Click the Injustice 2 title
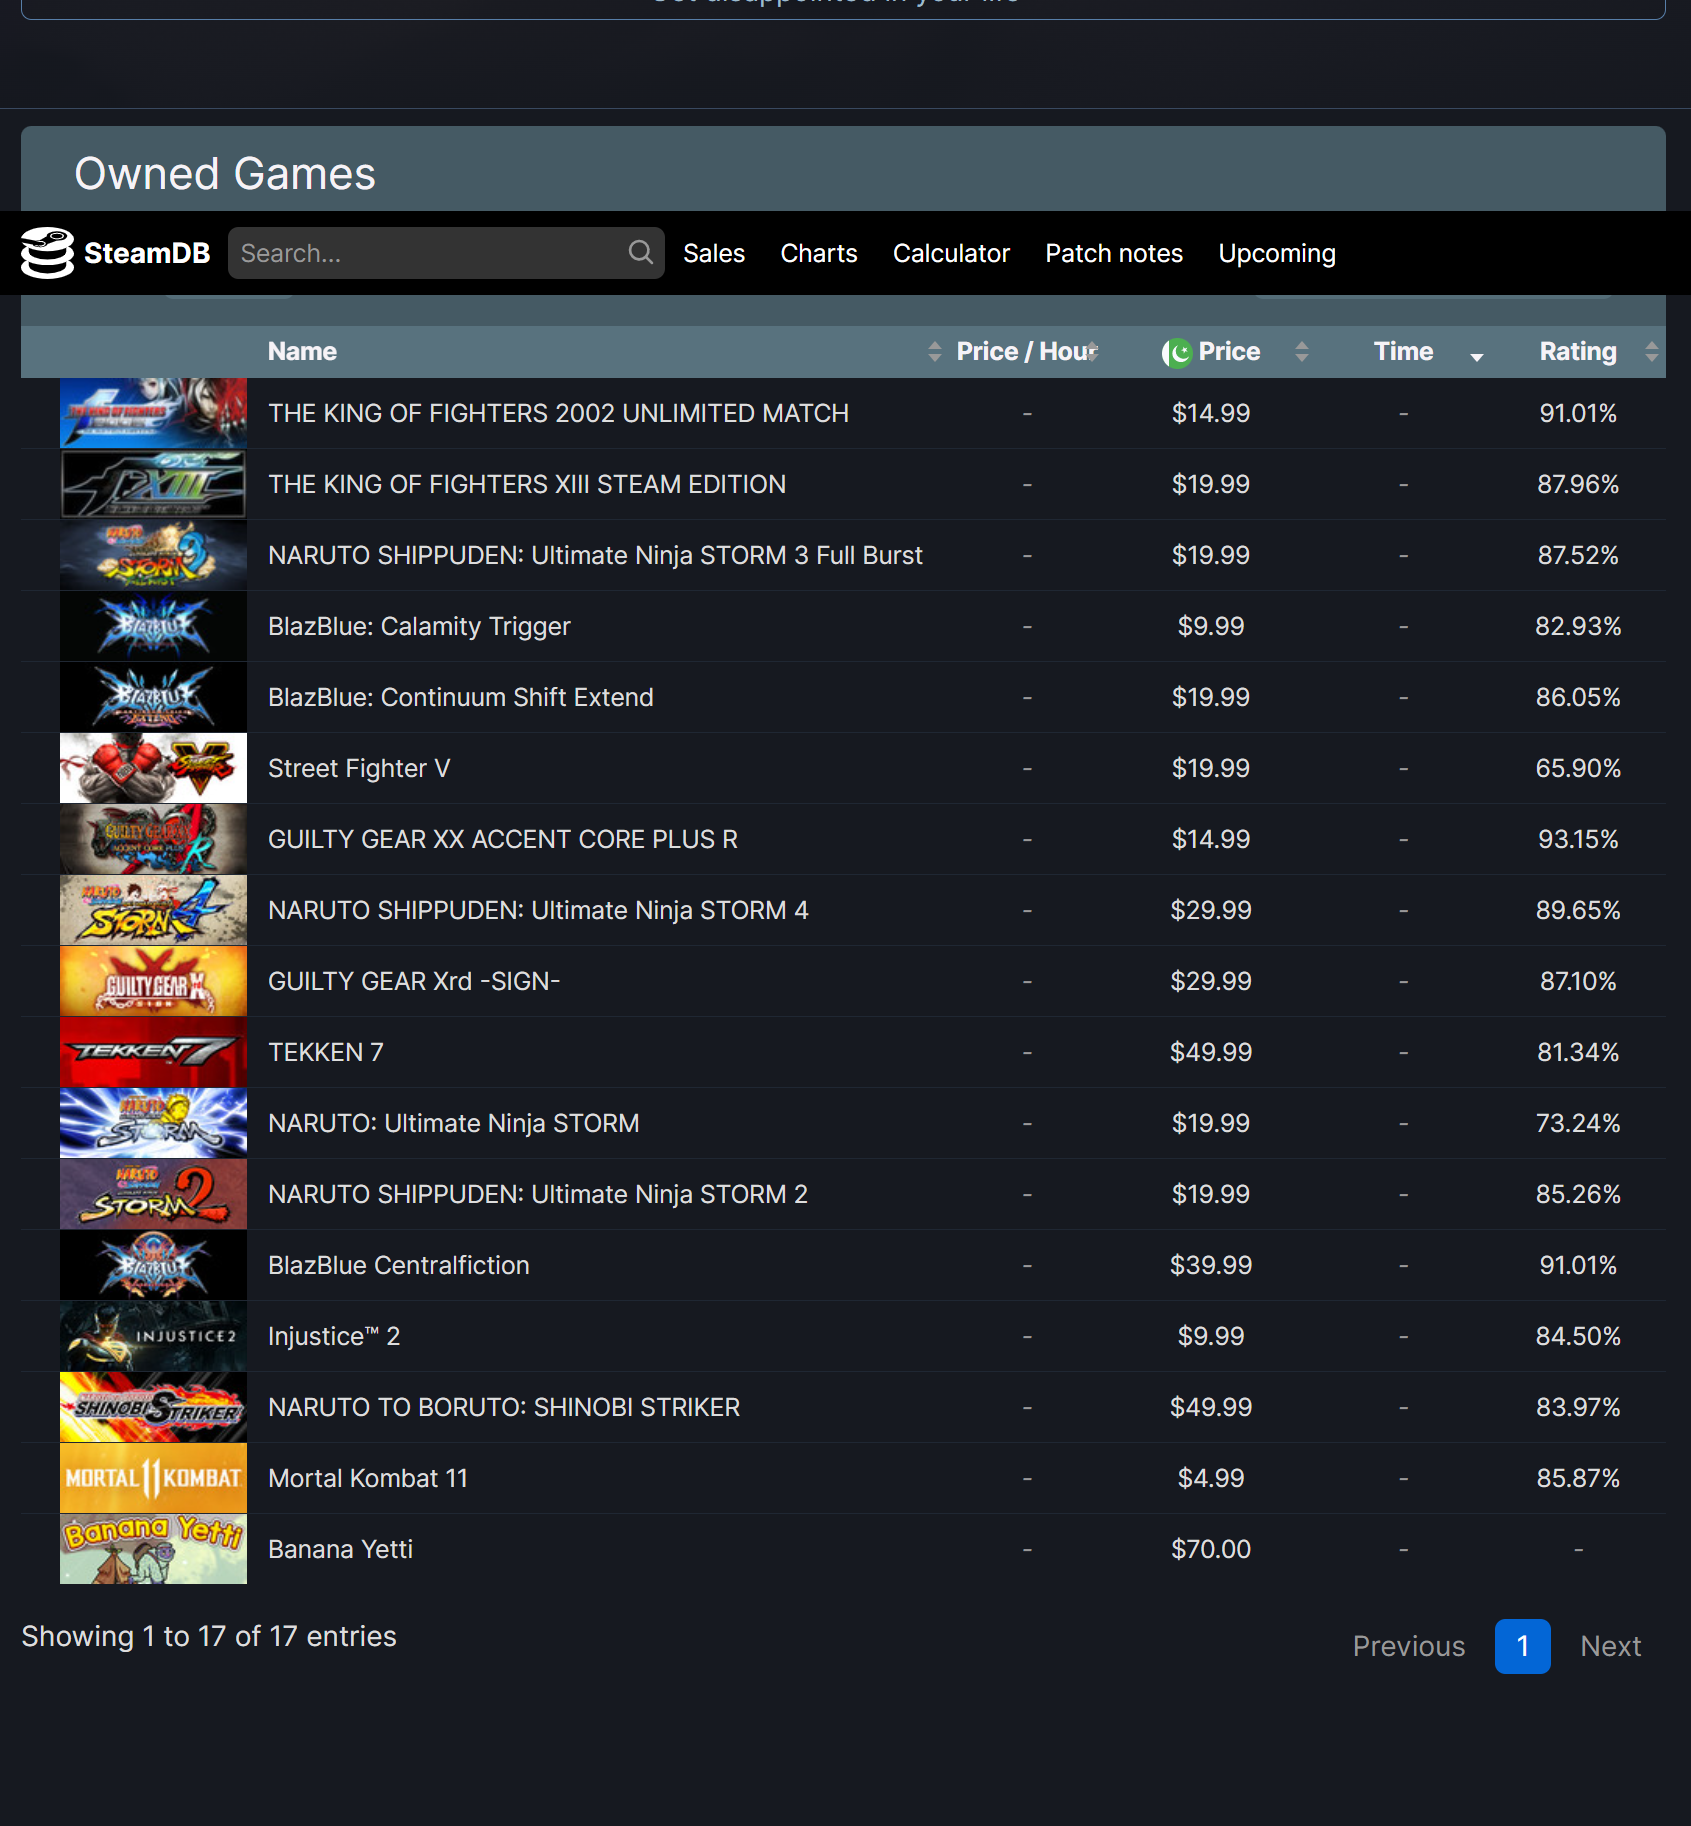Screen dimensions: 1691x1826 tap(334, 1336)
